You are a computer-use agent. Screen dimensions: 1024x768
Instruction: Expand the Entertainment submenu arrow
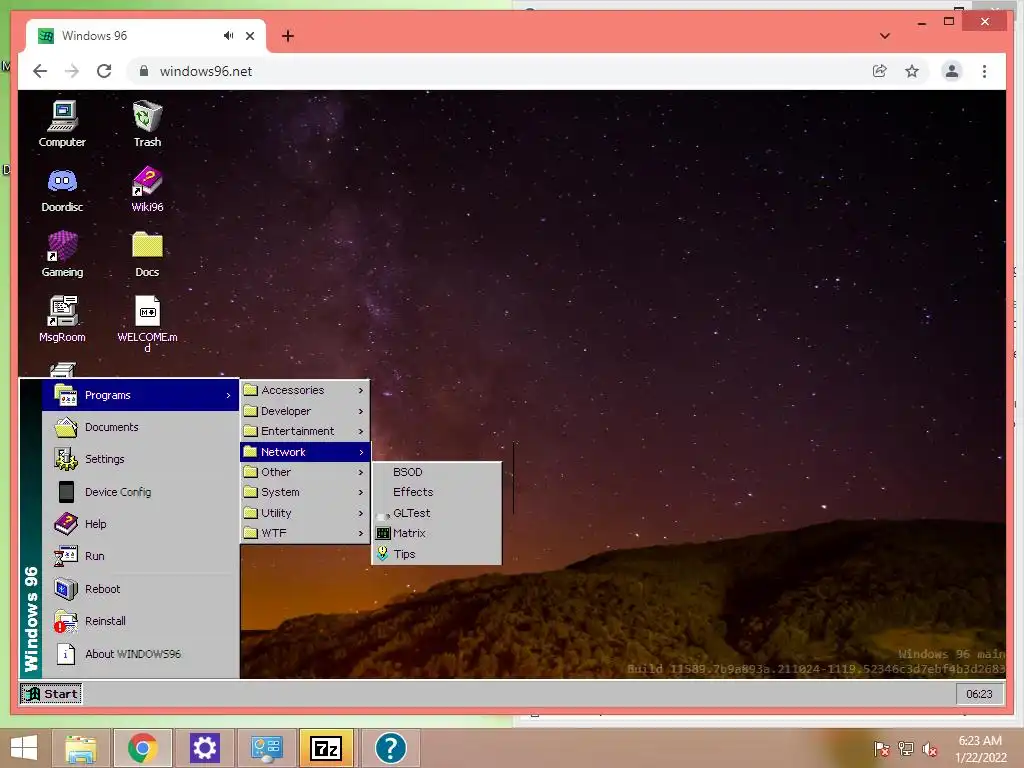[x=360, y=432]
